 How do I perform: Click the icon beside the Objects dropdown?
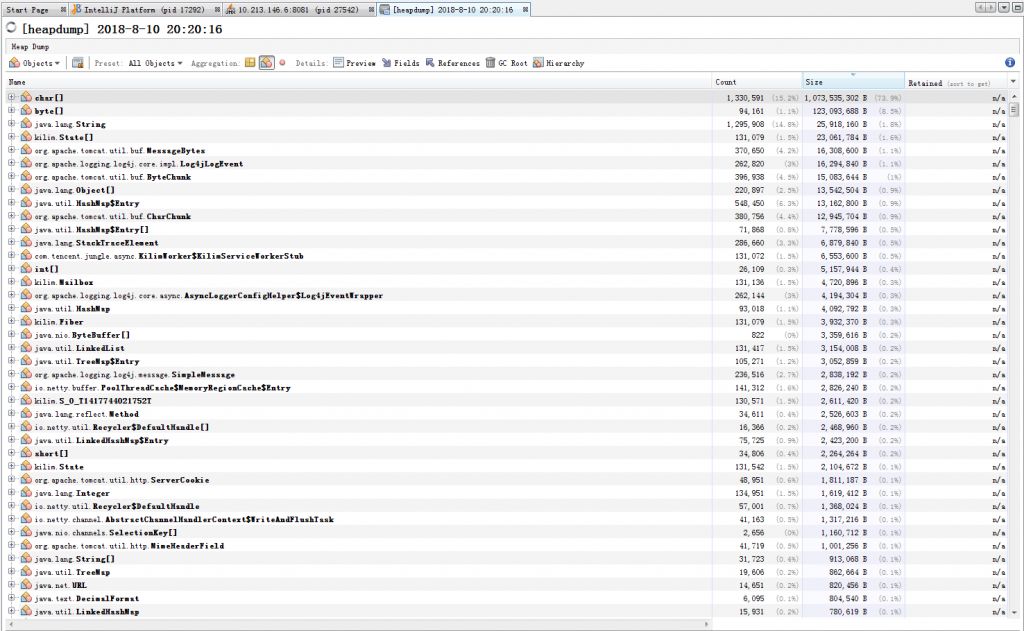pyautogui.click(x=78, y=63)
